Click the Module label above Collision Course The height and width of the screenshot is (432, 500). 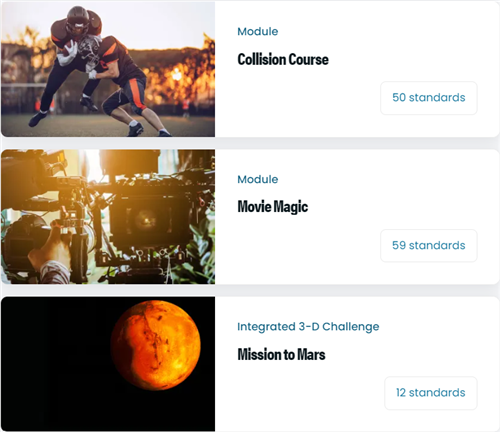pyautogui.click(x=258, y=32)
